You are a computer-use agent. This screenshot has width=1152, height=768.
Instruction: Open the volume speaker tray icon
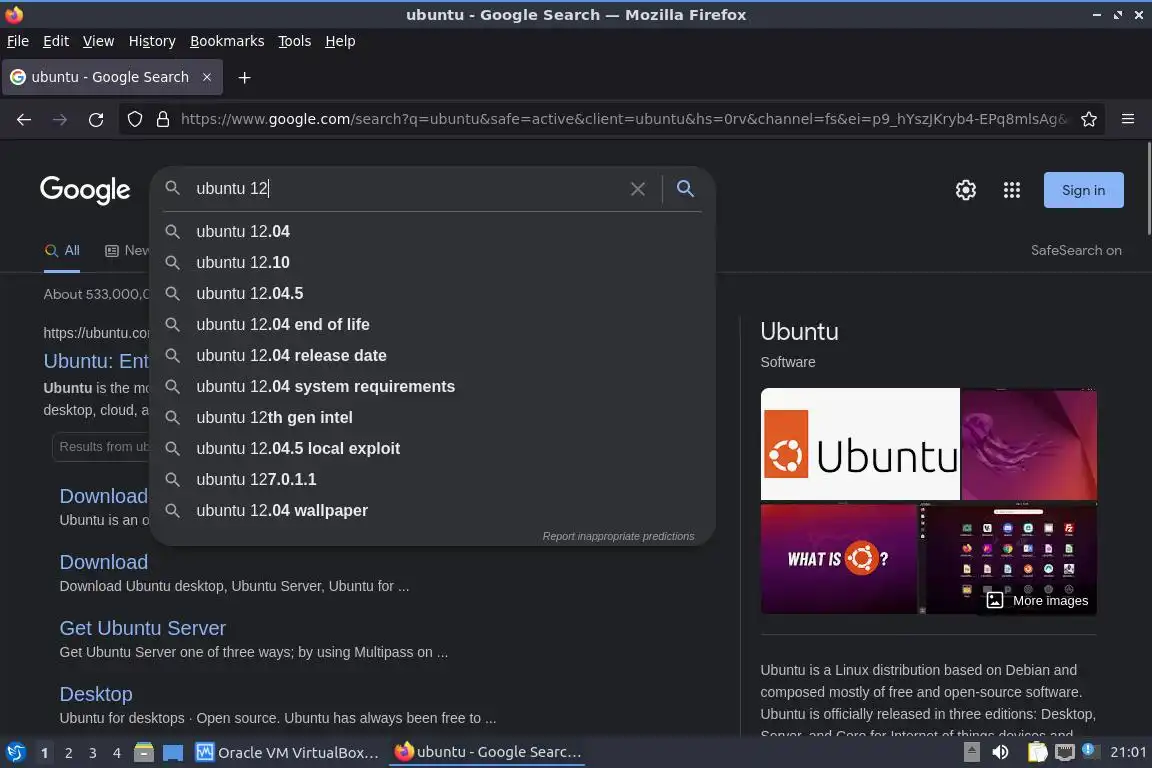[1000, 752]
